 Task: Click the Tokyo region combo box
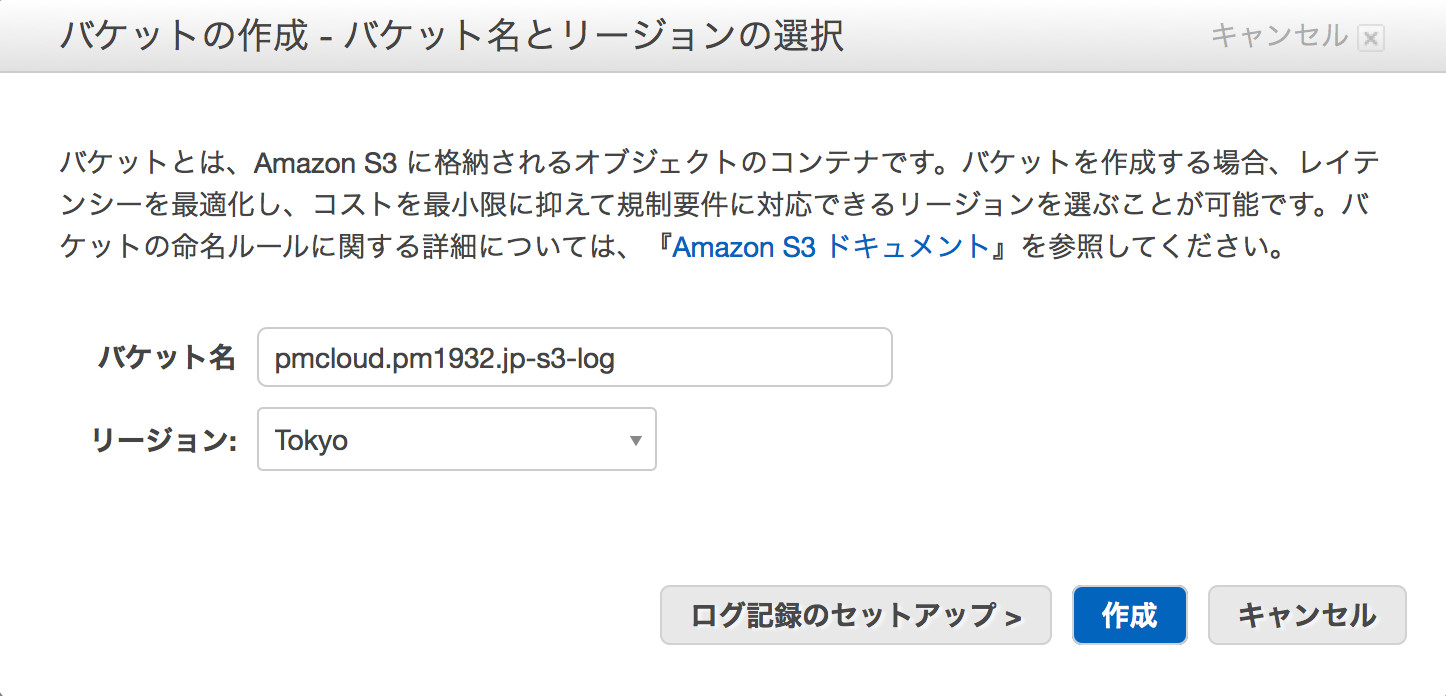456,439
